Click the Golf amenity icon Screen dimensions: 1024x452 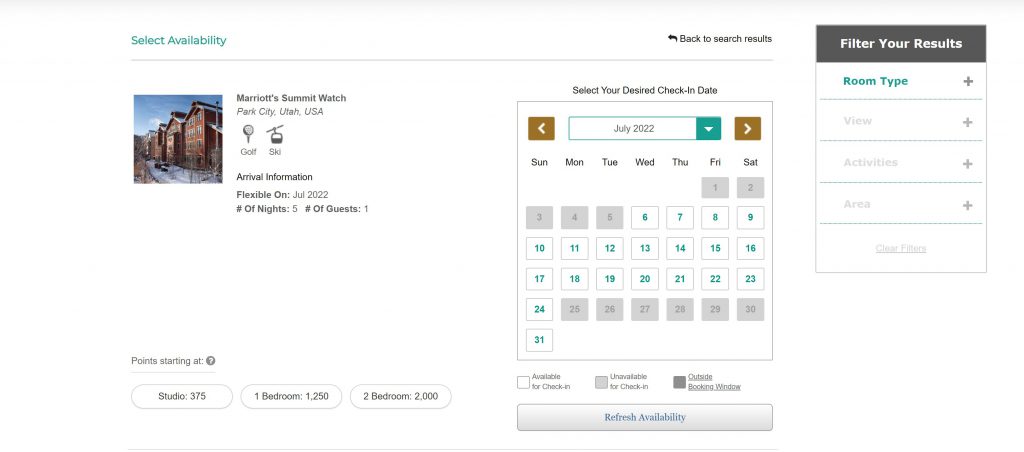pos(248,134)
